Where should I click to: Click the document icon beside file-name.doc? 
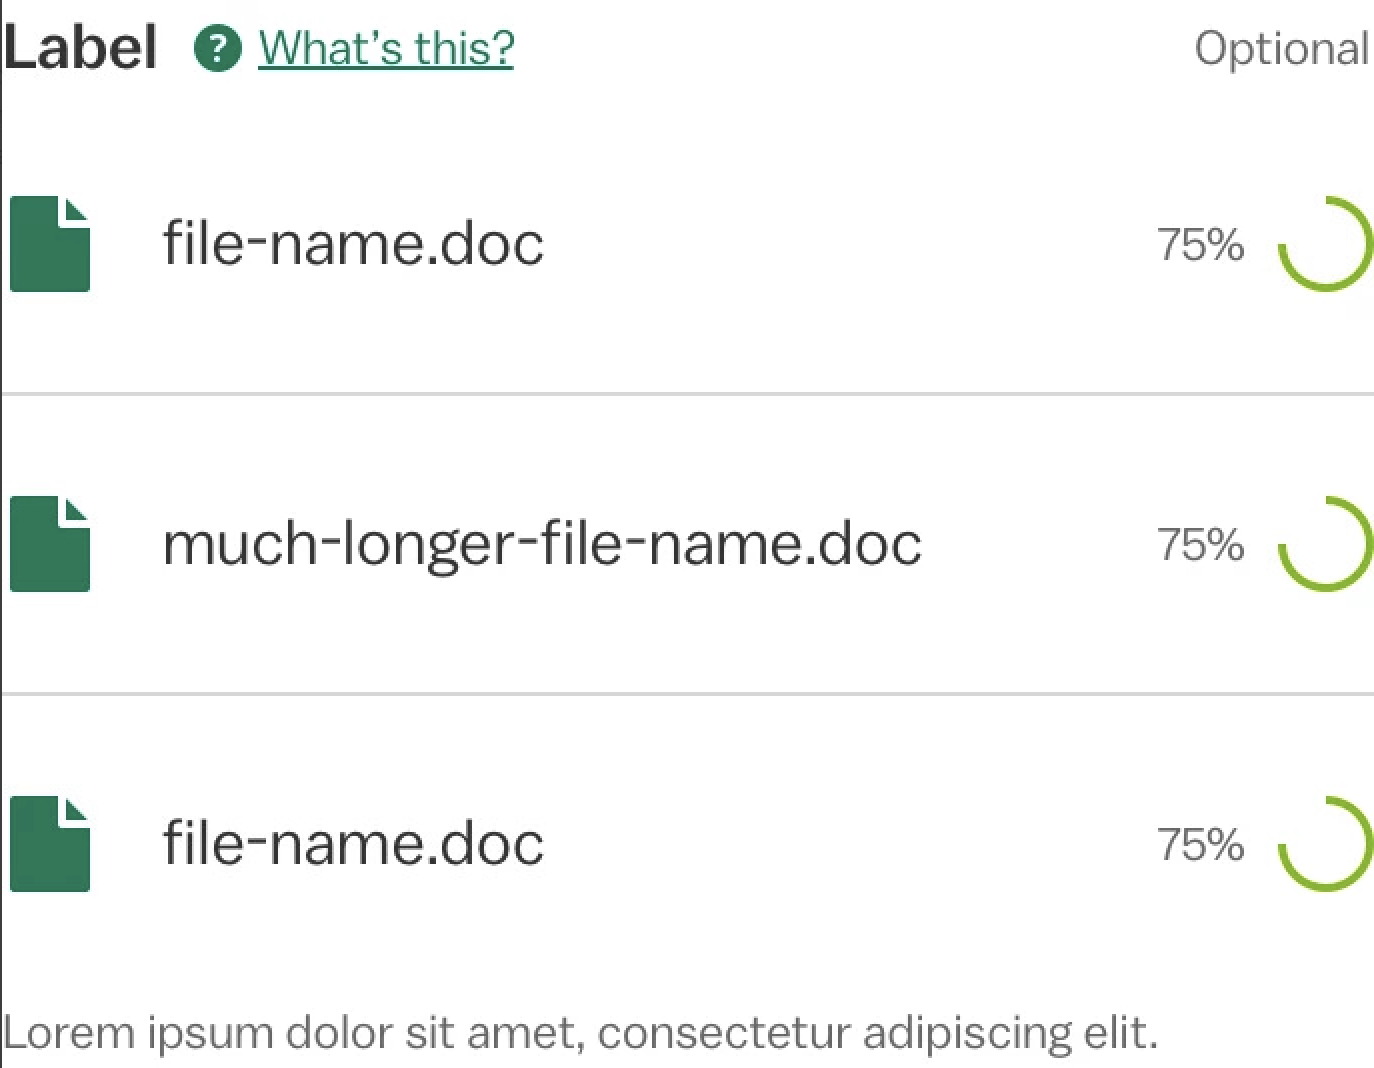pyautogui.click(x=49, y=244)
